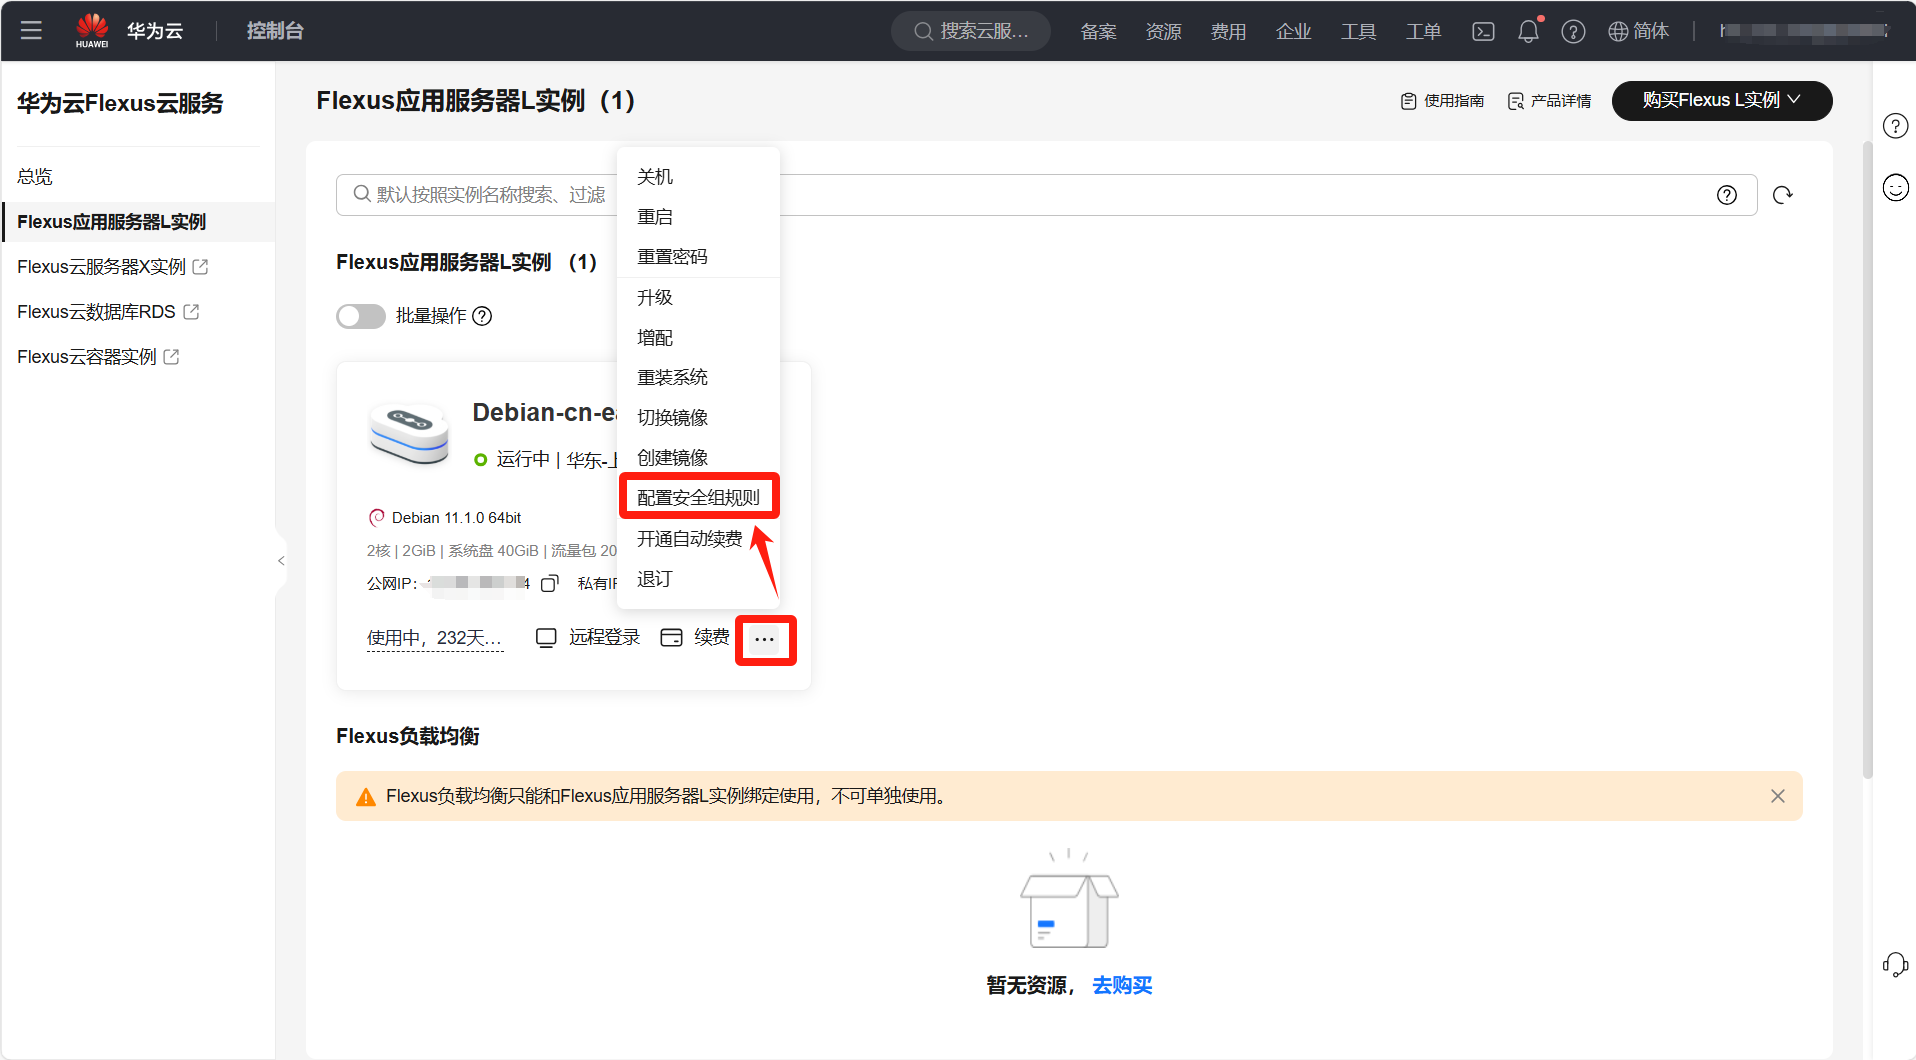Enable the batch operation toggle
The height and width of the screenshot is (1060, 1916).
(x=361, y=316)
